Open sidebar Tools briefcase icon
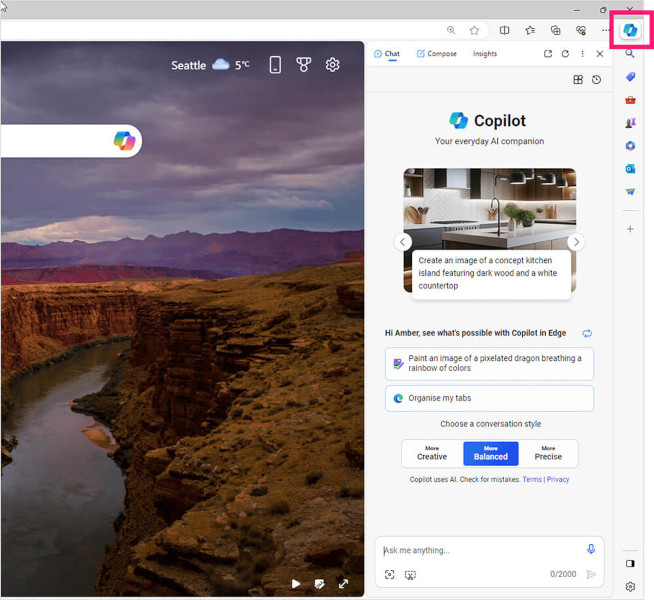Screen dimensions: 654x600 point(630,100)
